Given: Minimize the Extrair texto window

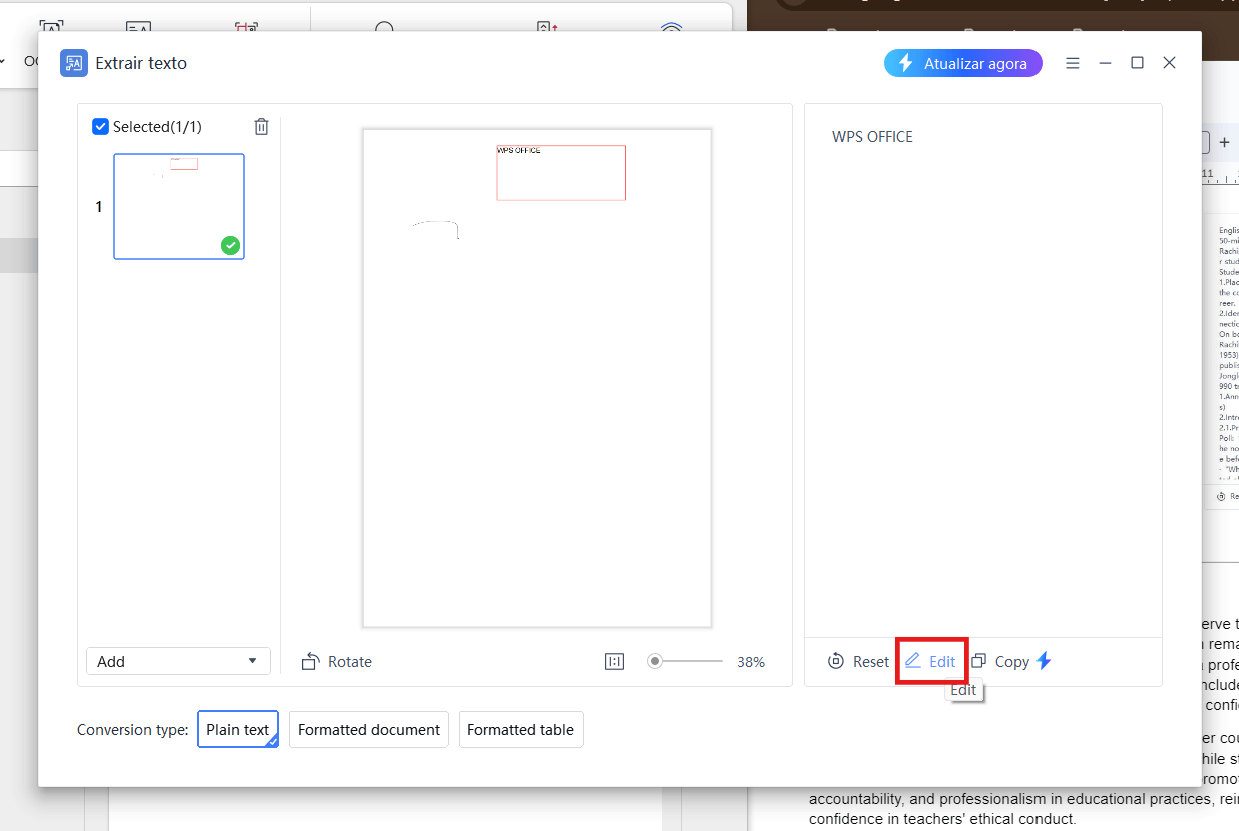Looking at the screenshot, I should pos(1105,63).
